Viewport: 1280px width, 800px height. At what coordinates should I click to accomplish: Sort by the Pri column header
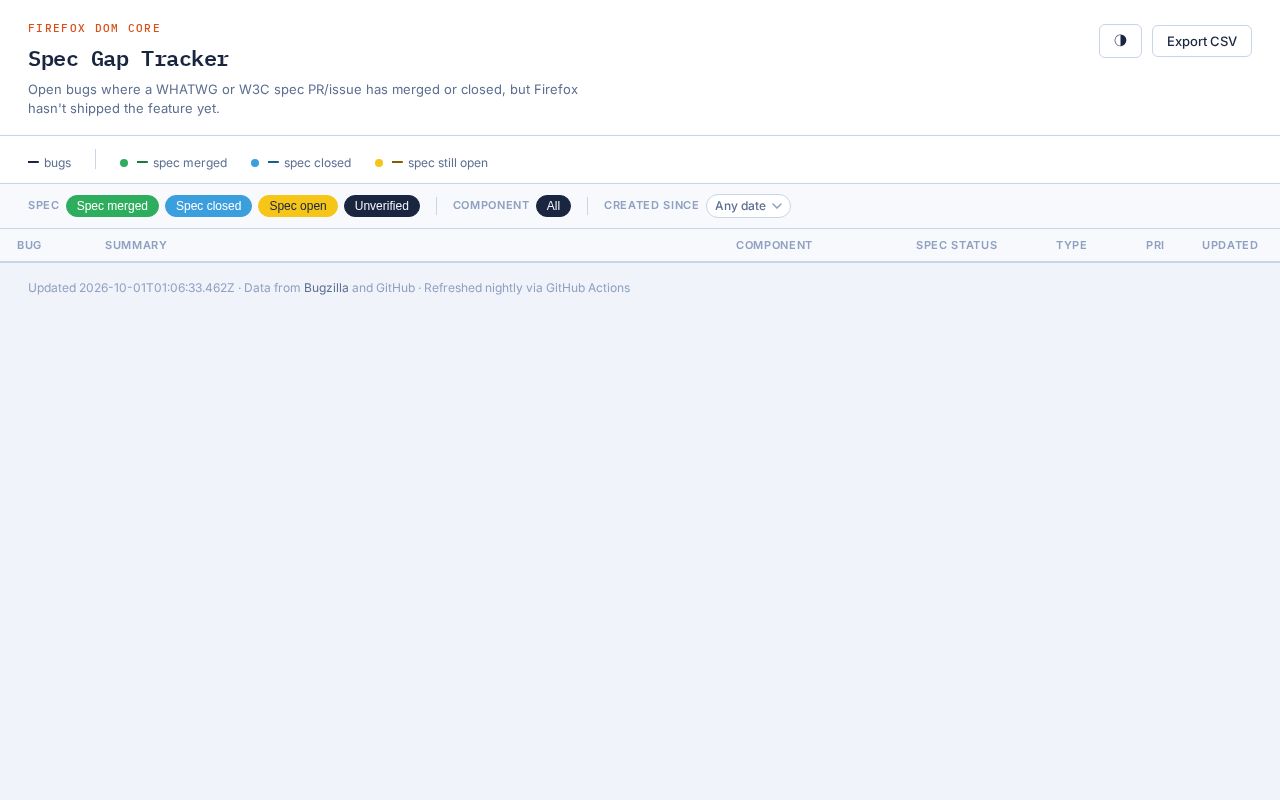coord(1155,245)
